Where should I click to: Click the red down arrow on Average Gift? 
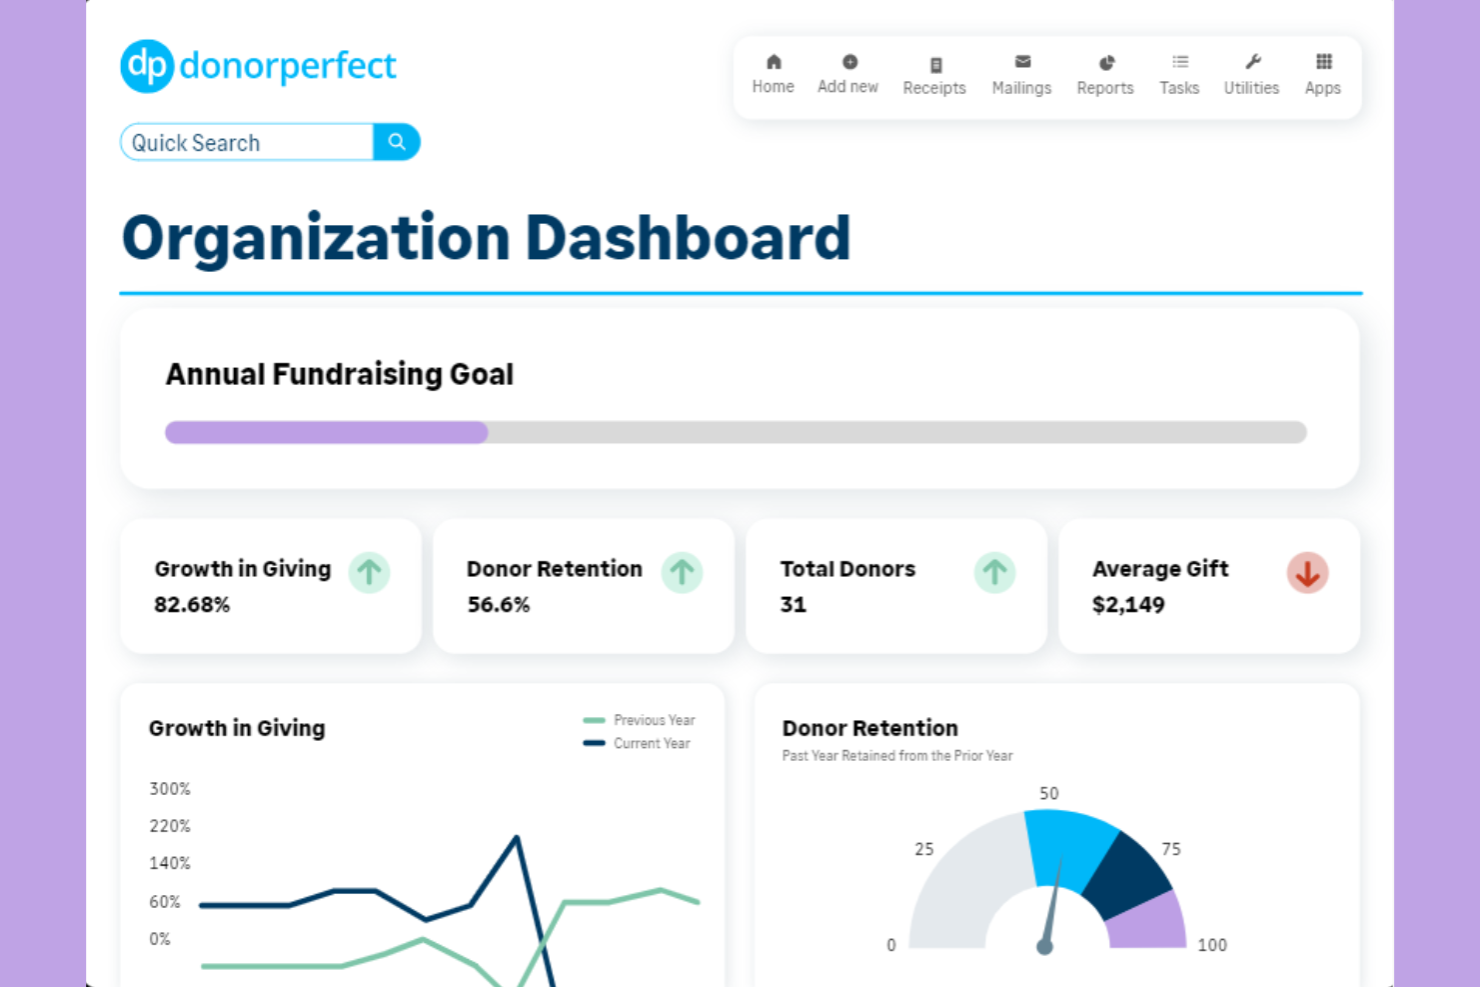(x=1307, y=573)
